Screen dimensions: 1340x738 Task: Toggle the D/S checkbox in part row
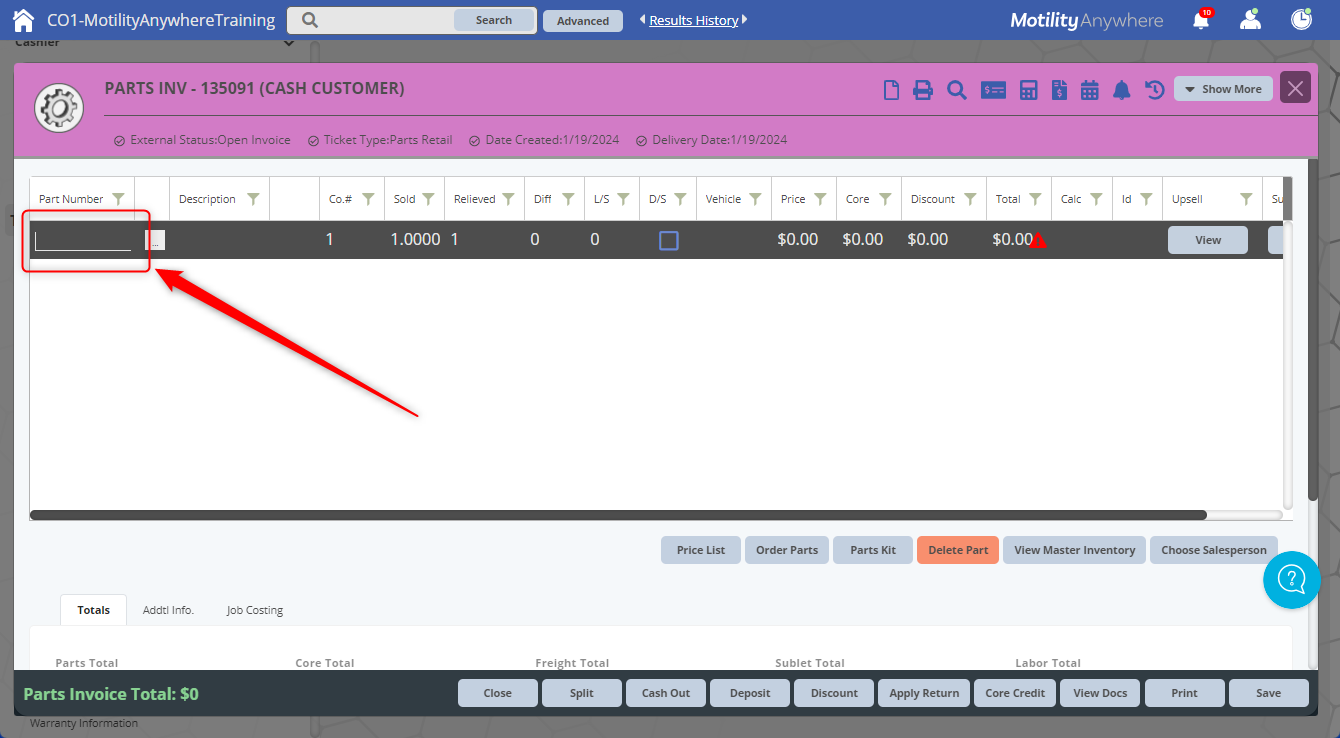(669, 240)
